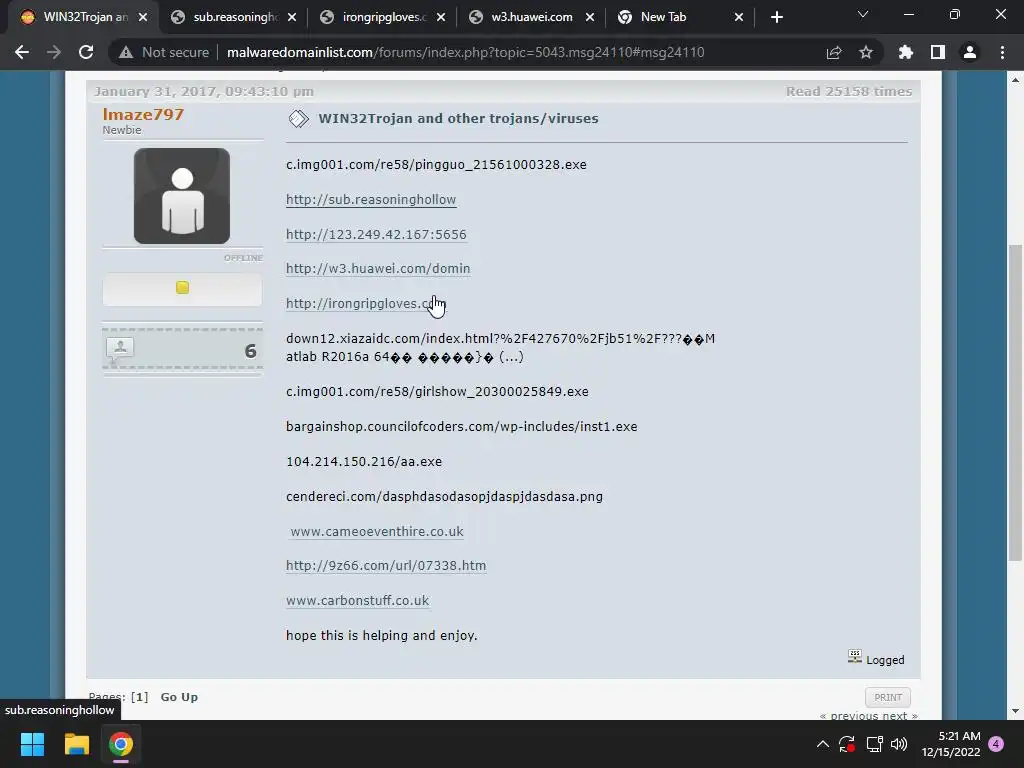Close the WIN32Trojan tab
The height and width of the screenshot is (768, 1024).
tap(143, 18)
